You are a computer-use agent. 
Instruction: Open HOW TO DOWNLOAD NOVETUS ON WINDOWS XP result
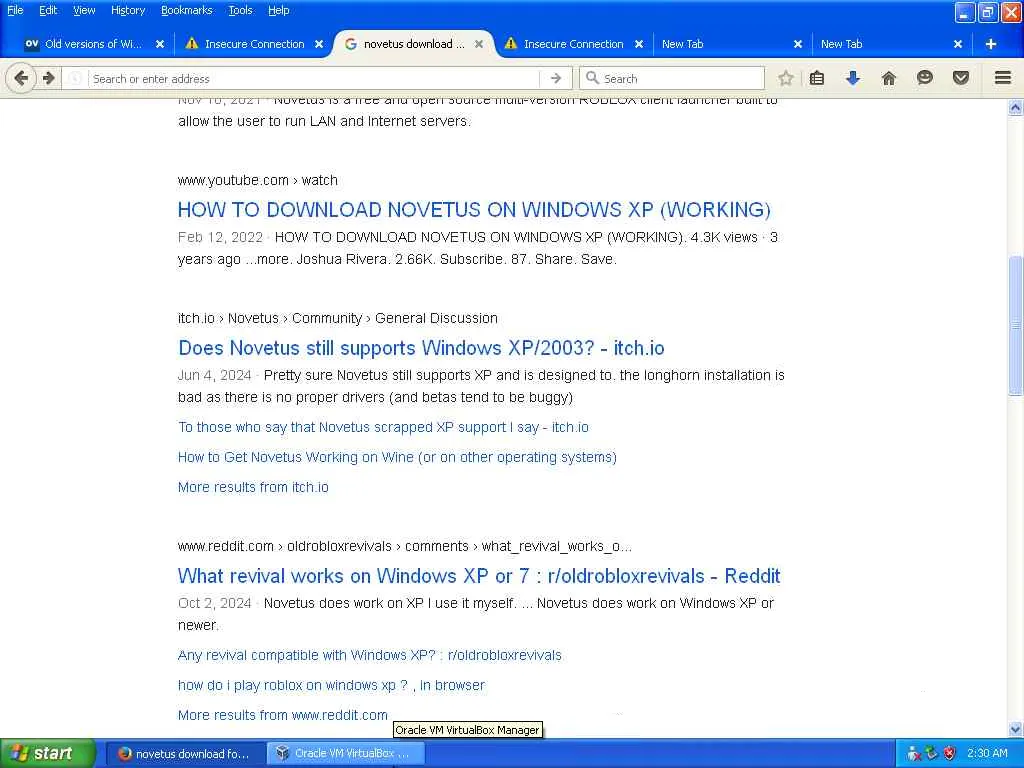coord(474,210)
